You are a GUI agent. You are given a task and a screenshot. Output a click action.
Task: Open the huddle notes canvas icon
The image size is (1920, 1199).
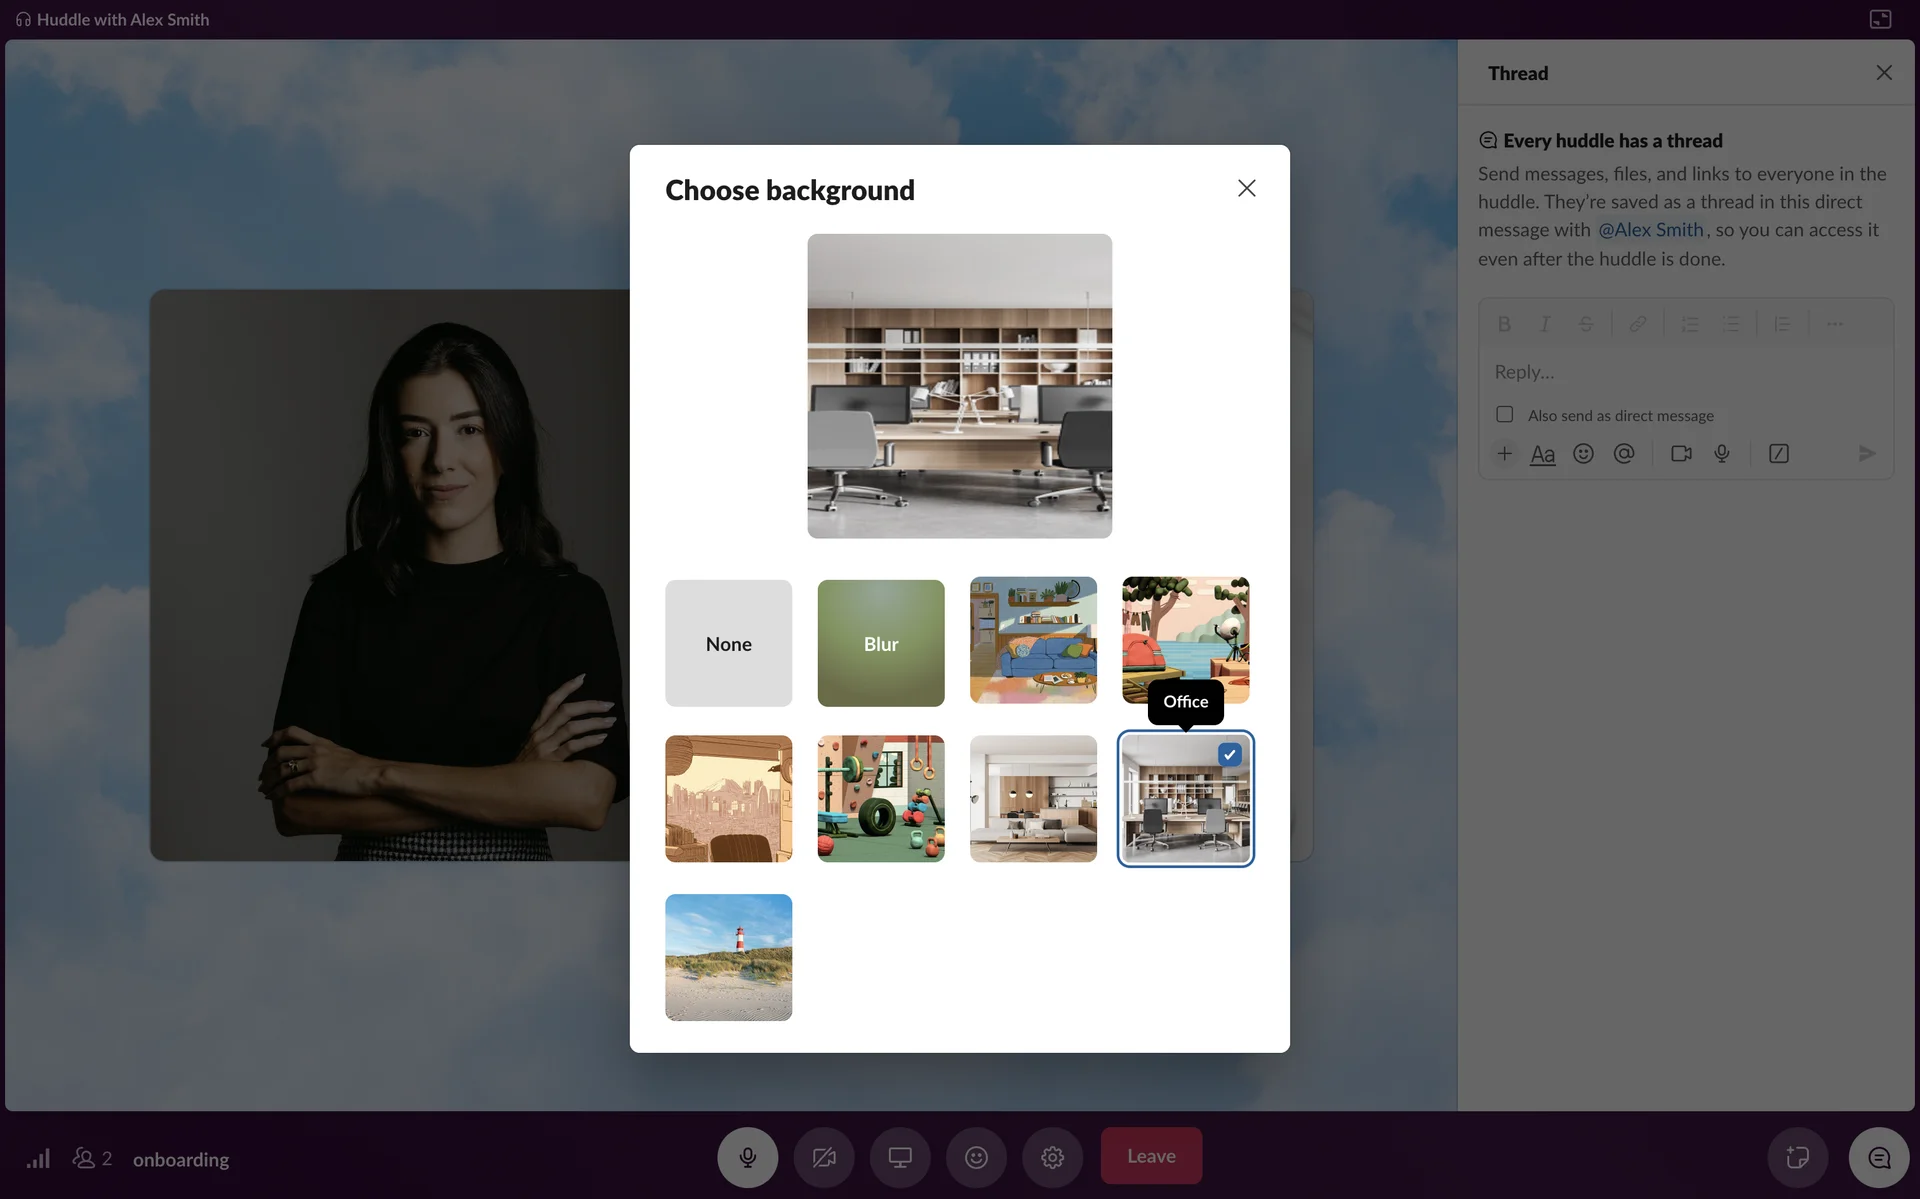(1797, 1157)
